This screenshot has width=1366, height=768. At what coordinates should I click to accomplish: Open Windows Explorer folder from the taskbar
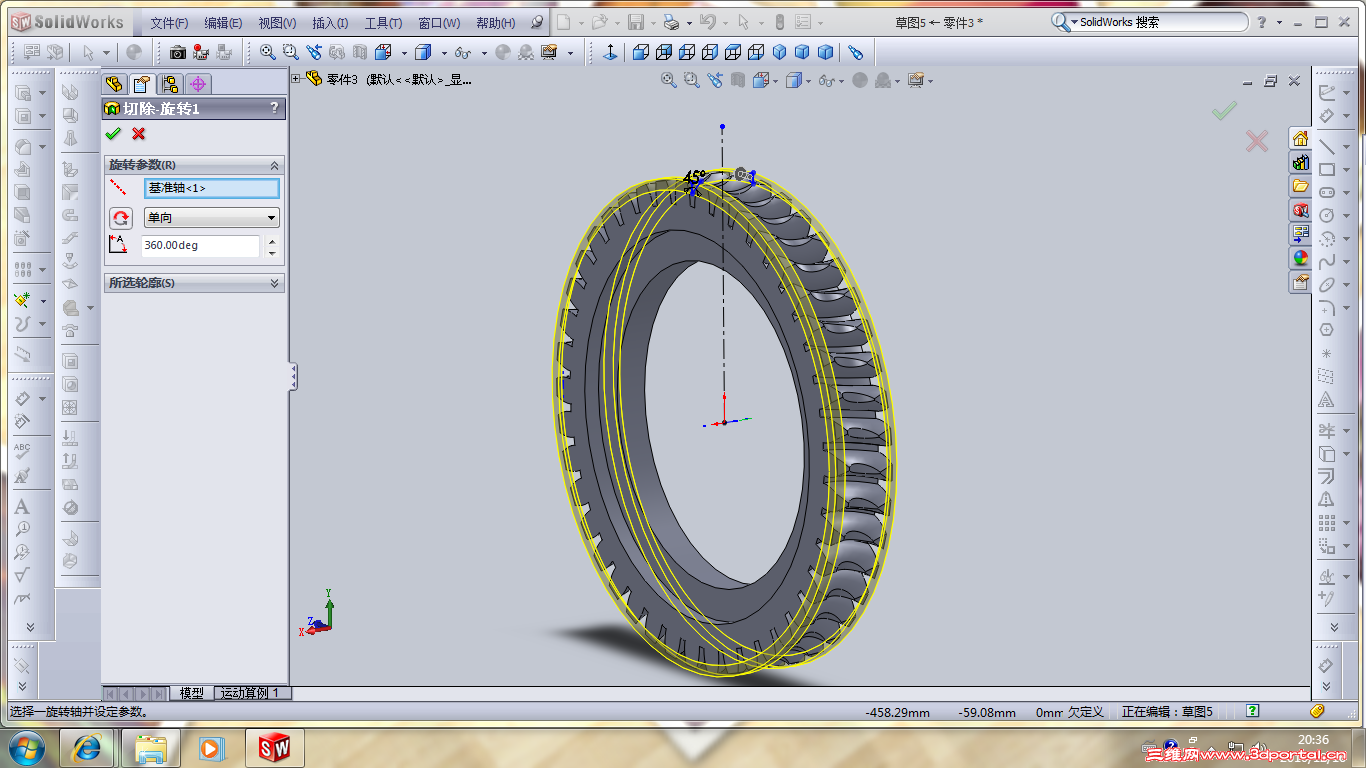pos(151,748)
